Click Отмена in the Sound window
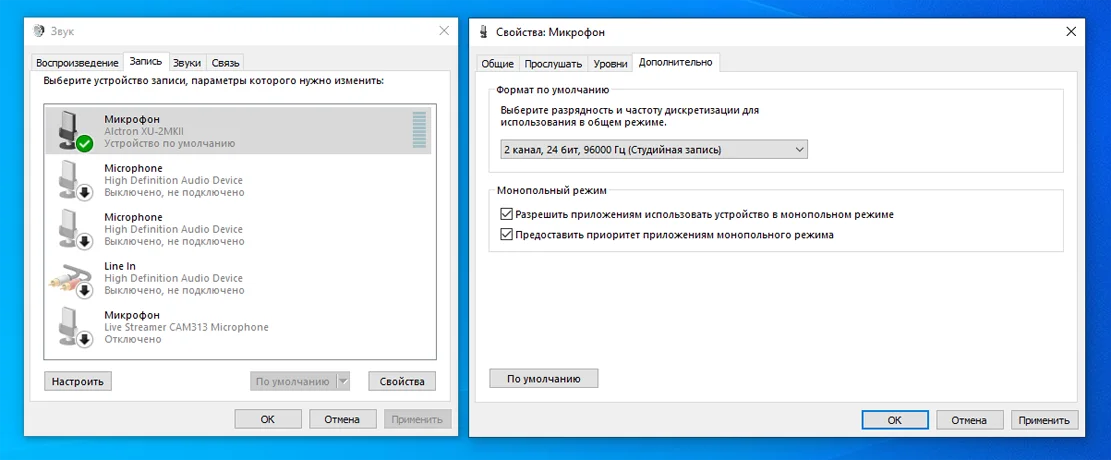 coord(342,419)
